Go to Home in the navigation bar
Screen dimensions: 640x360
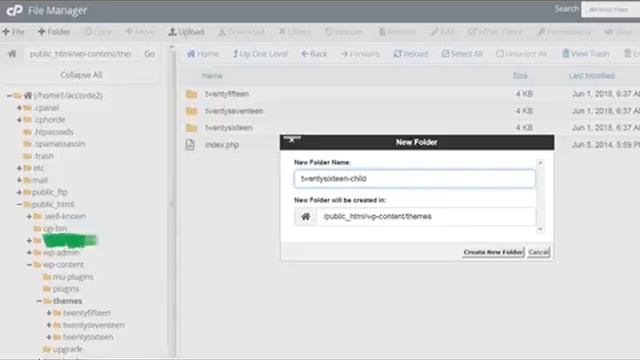[x=203, y=53]
